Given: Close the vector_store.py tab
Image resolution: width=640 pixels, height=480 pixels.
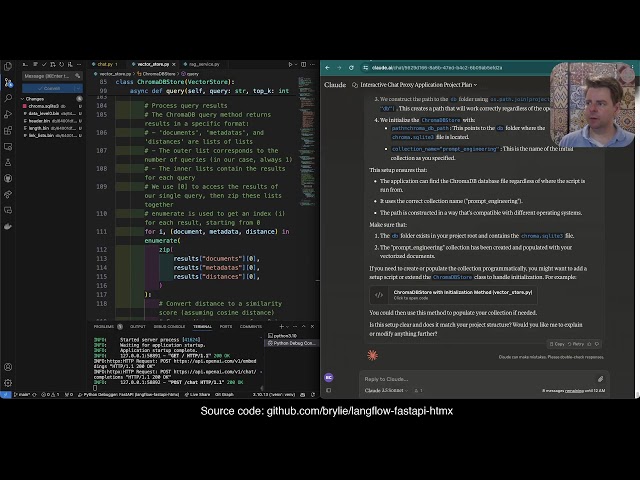Looking at the screenshot, I should (174, 64).
